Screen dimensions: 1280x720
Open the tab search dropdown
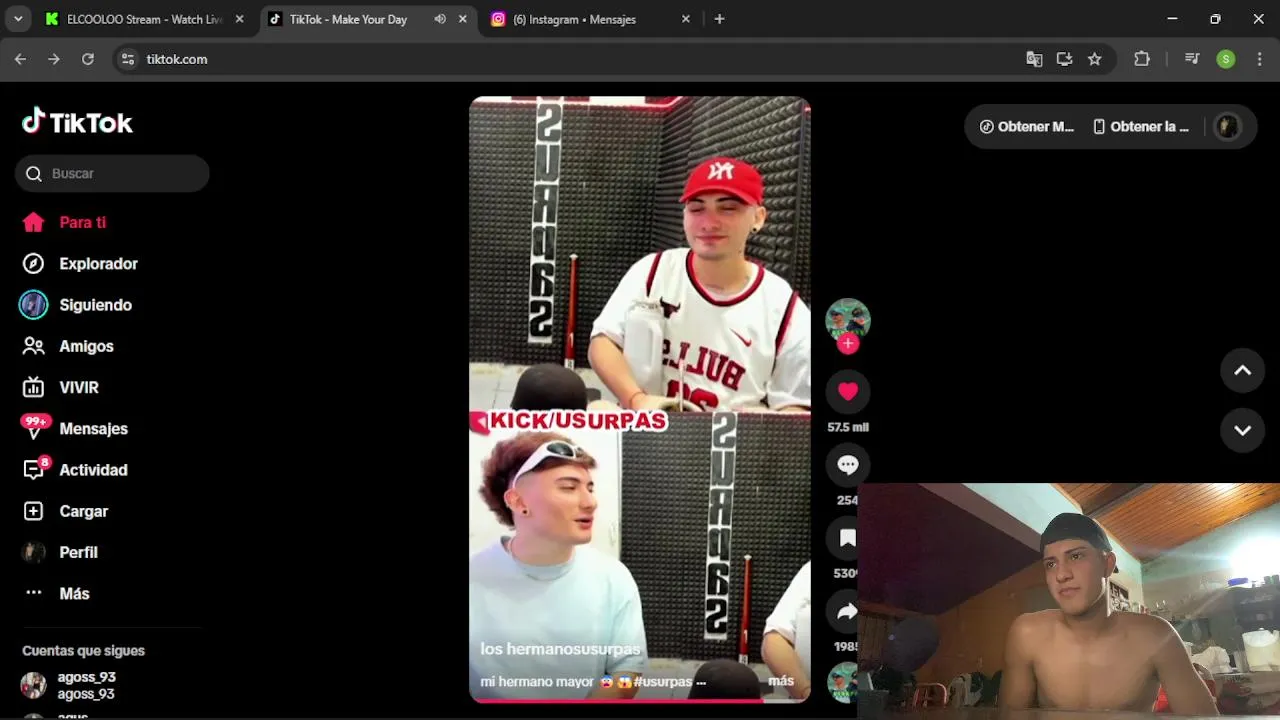pyautogui.click(x=18, y=19)
